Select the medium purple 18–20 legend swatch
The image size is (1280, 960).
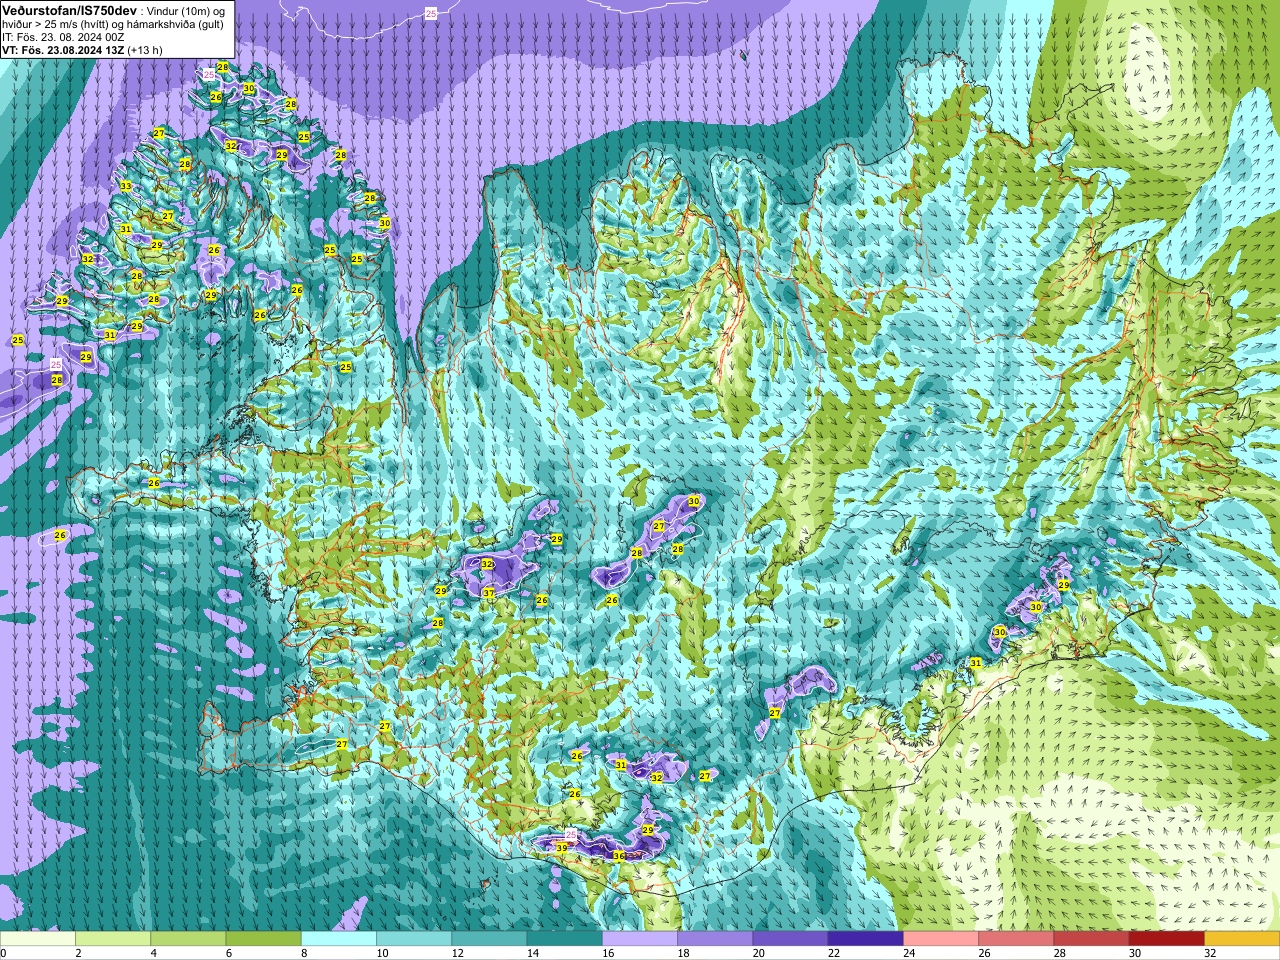coord(715,939)
